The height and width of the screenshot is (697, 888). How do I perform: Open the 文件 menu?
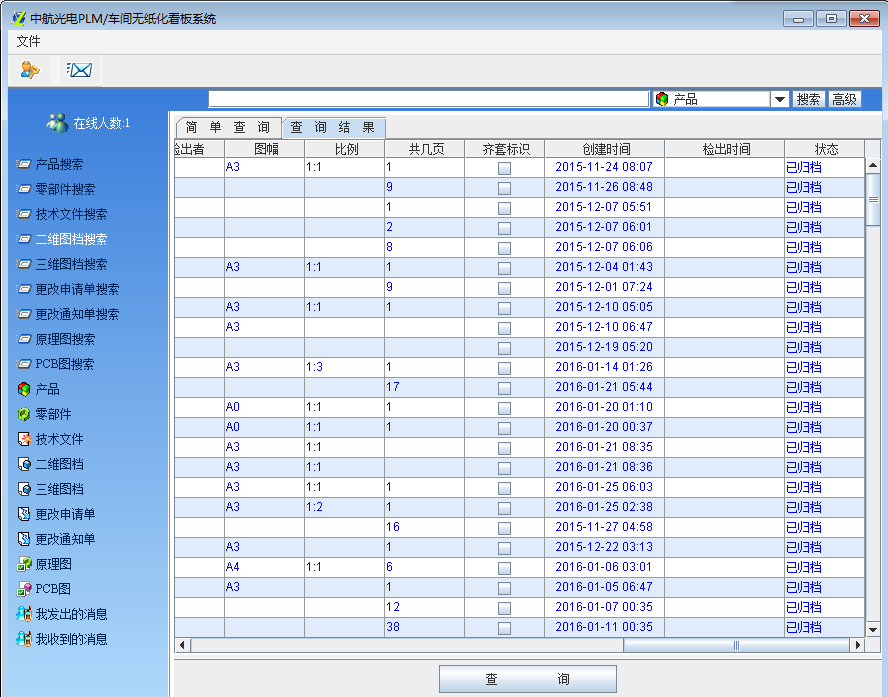point(29,42)
